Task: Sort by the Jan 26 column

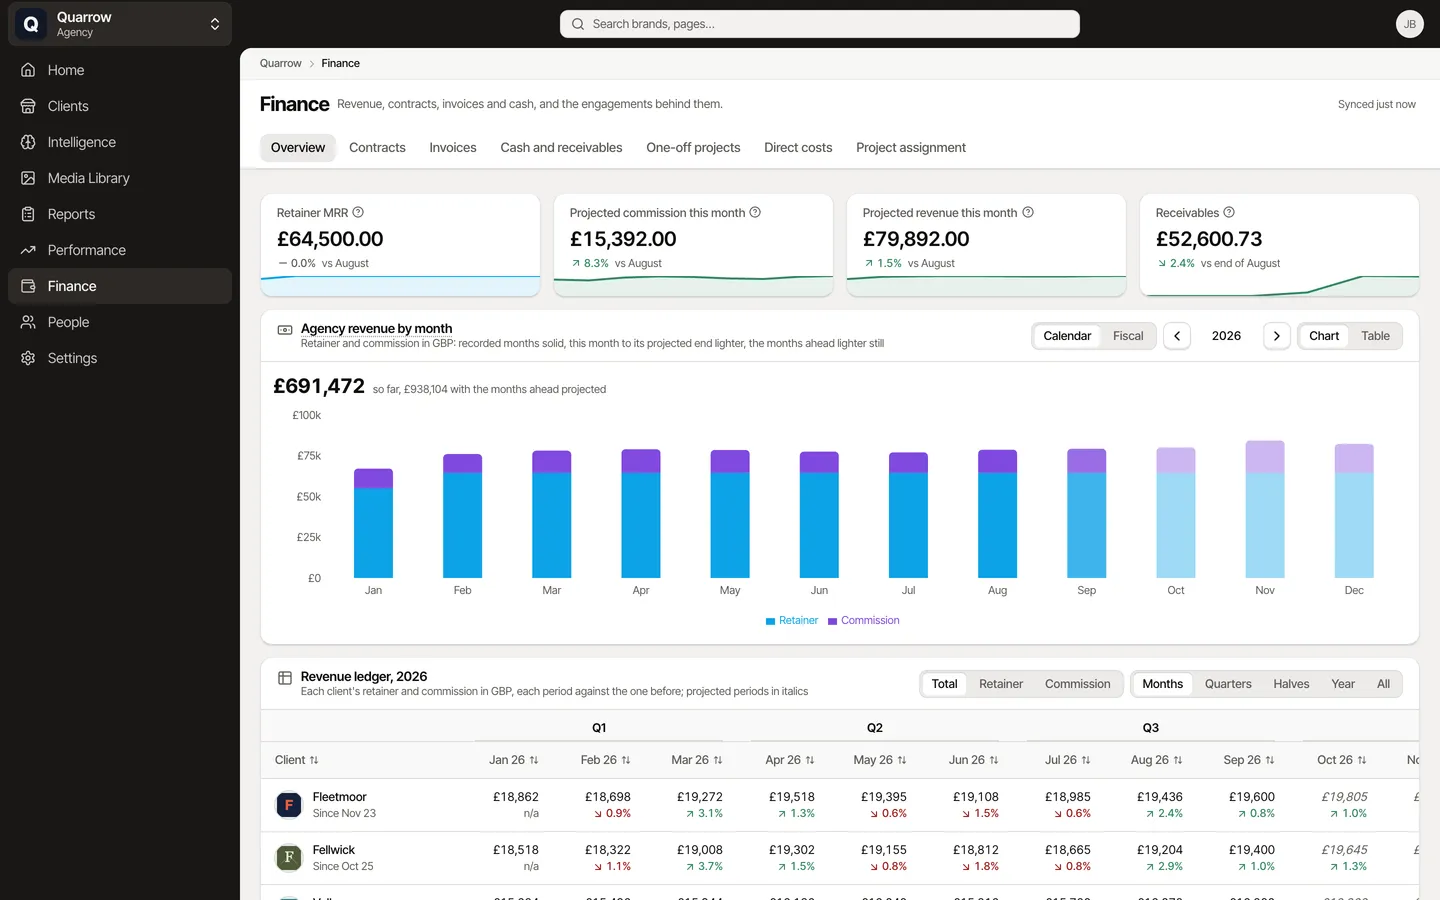Action: 514,760
